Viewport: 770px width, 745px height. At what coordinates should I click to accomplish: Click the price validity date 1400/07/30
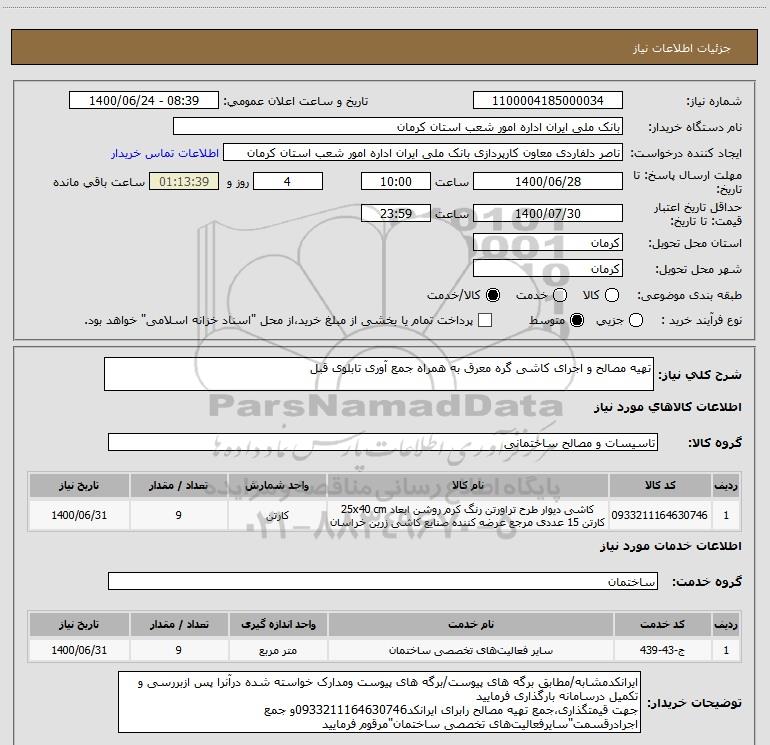click(x=548, y=213)
